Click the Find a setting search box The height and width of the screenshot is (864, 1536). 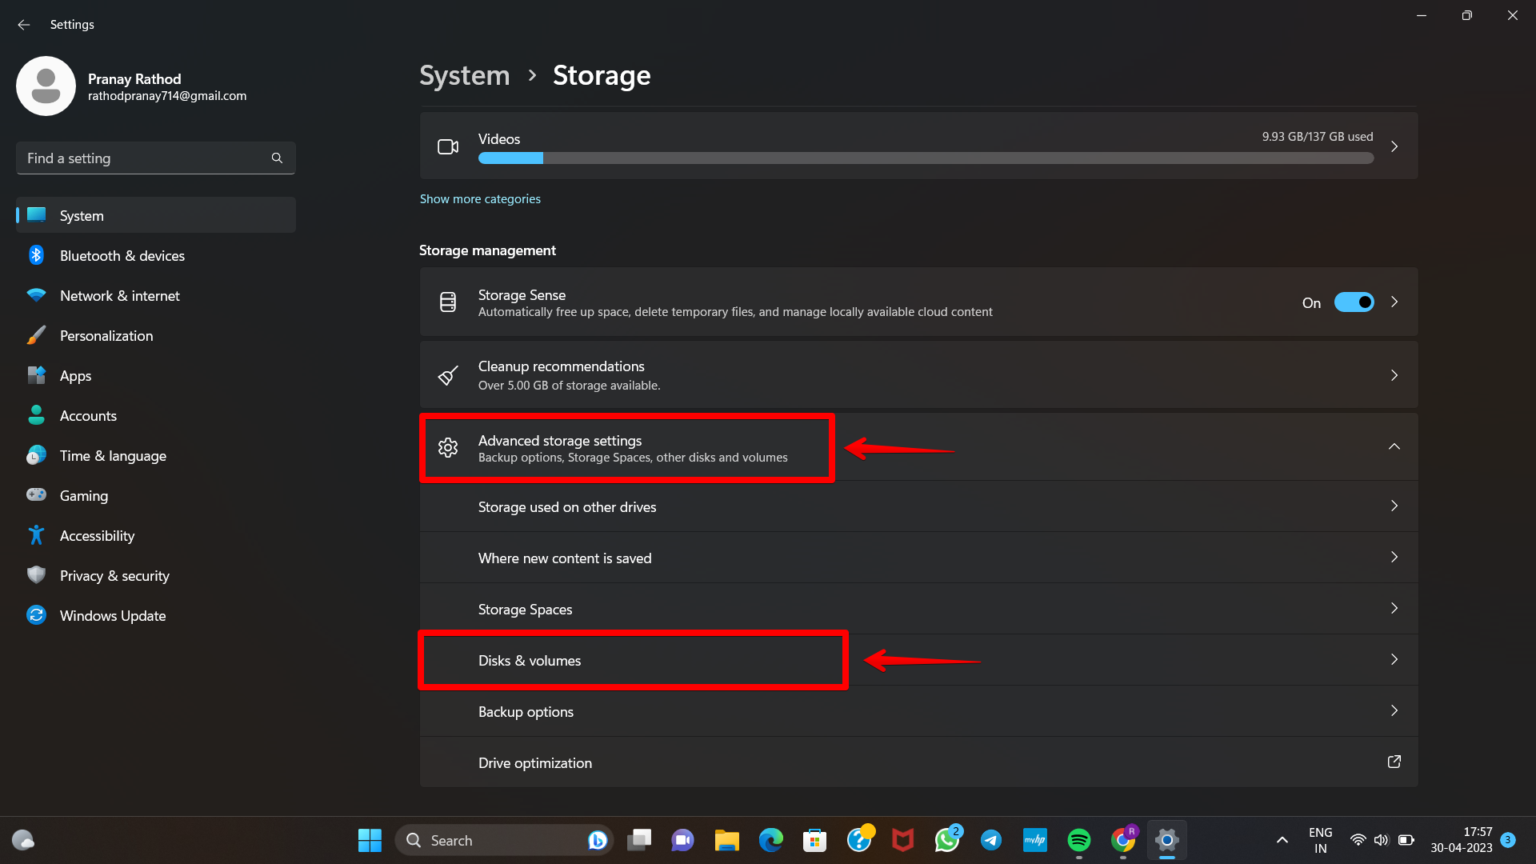(x=155, y=158)
